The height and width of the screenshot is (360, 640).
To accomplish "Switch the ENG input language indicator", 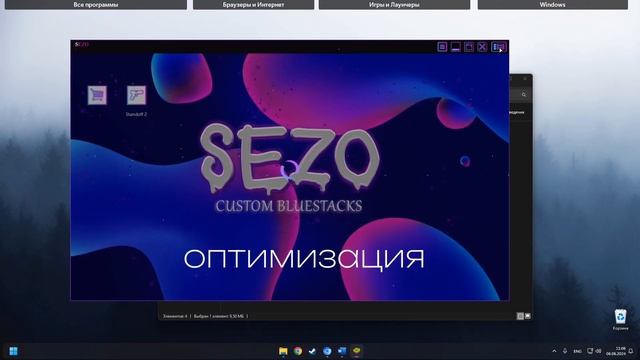I will point(577,351).
